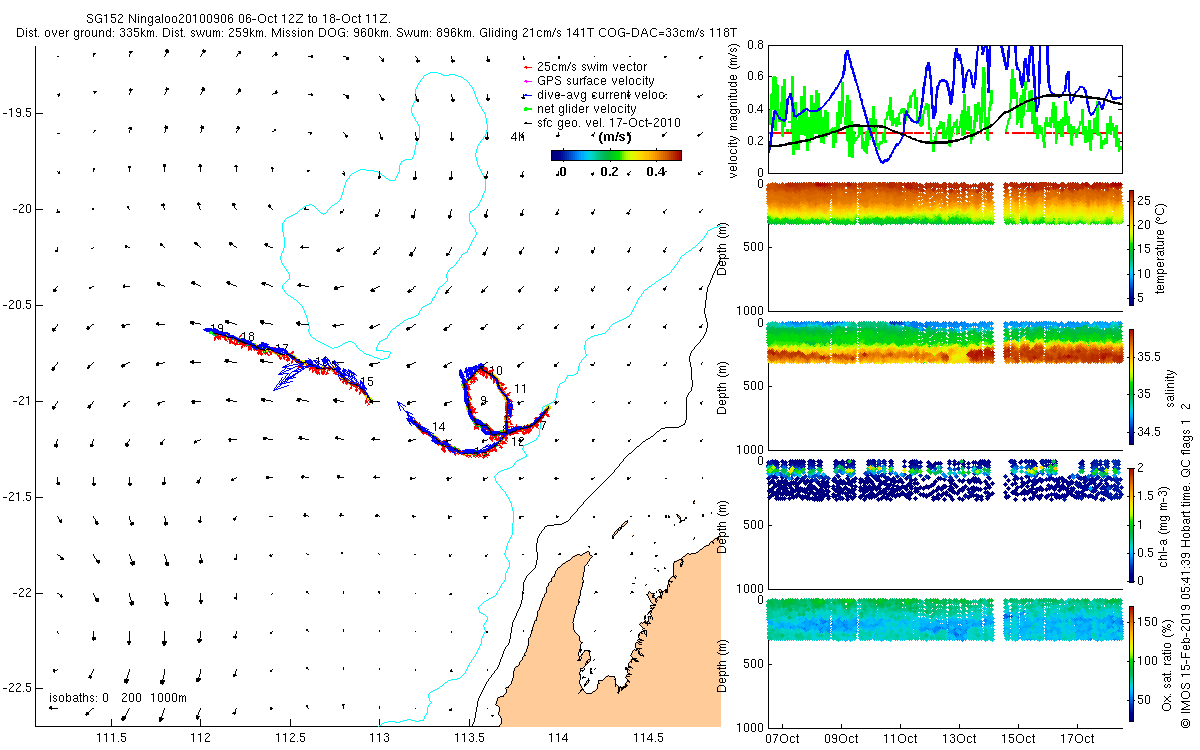Viewport: 1200px width, 750px height.
Task: Click the 113.5 longitude tick label
Action: tap(469, 739)
